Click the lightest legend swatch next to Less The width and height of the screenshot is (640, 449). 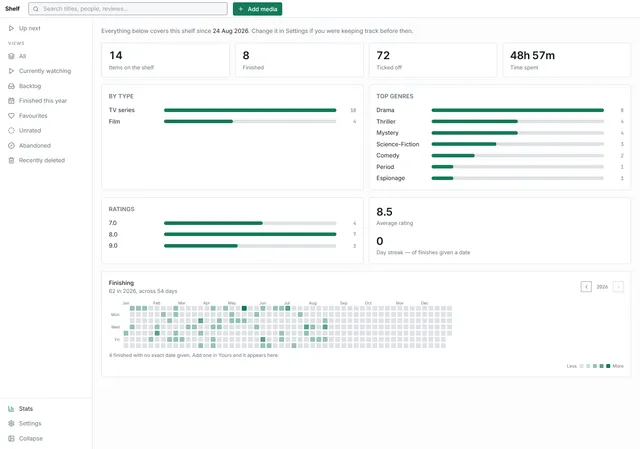click(x=582, y=366)
